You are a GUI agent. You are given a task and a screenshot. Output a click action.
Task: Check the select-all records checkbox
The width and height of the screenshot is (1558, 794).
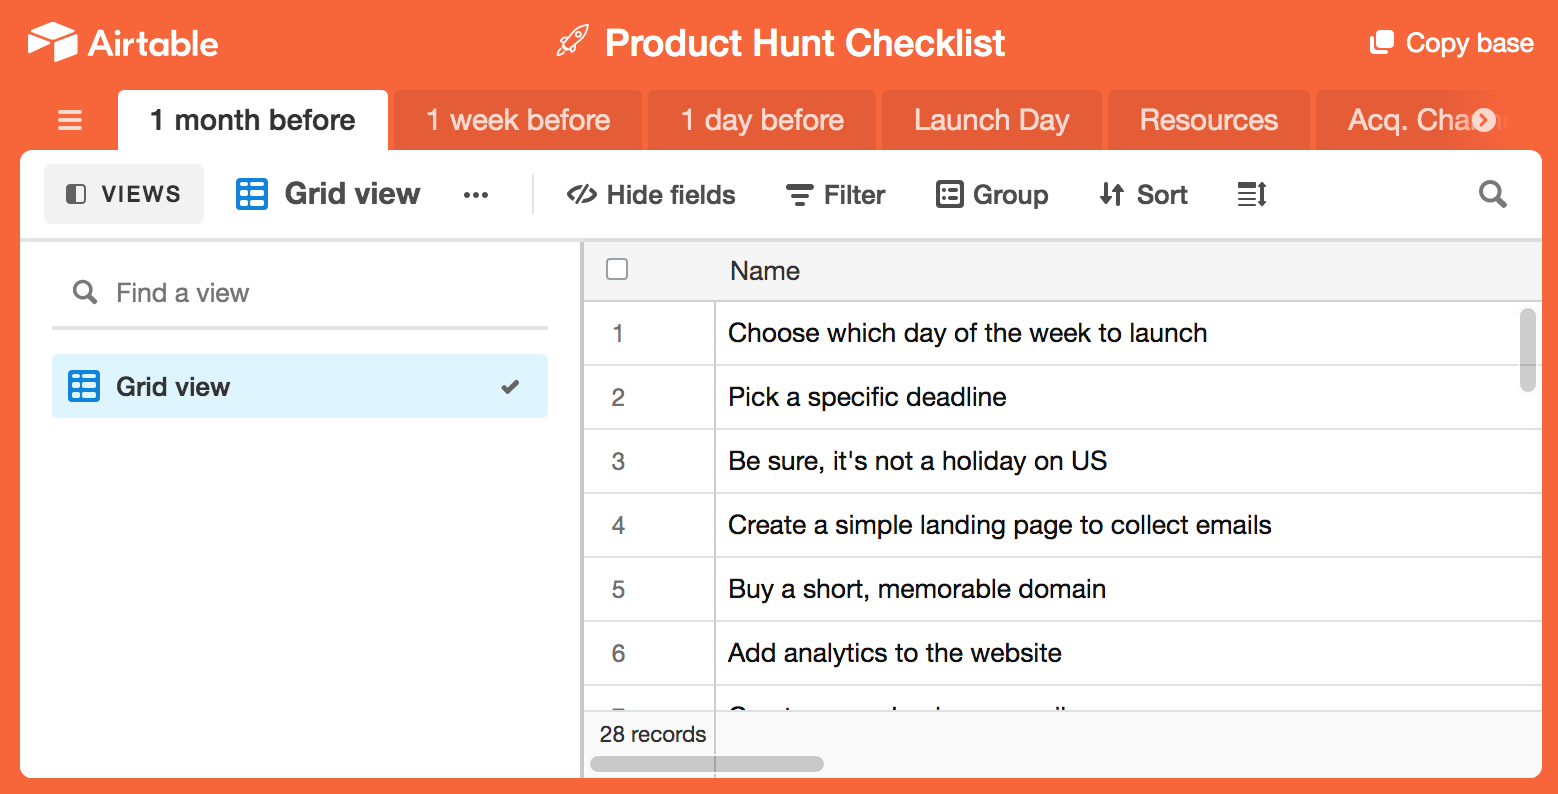[x=617, y=269]
